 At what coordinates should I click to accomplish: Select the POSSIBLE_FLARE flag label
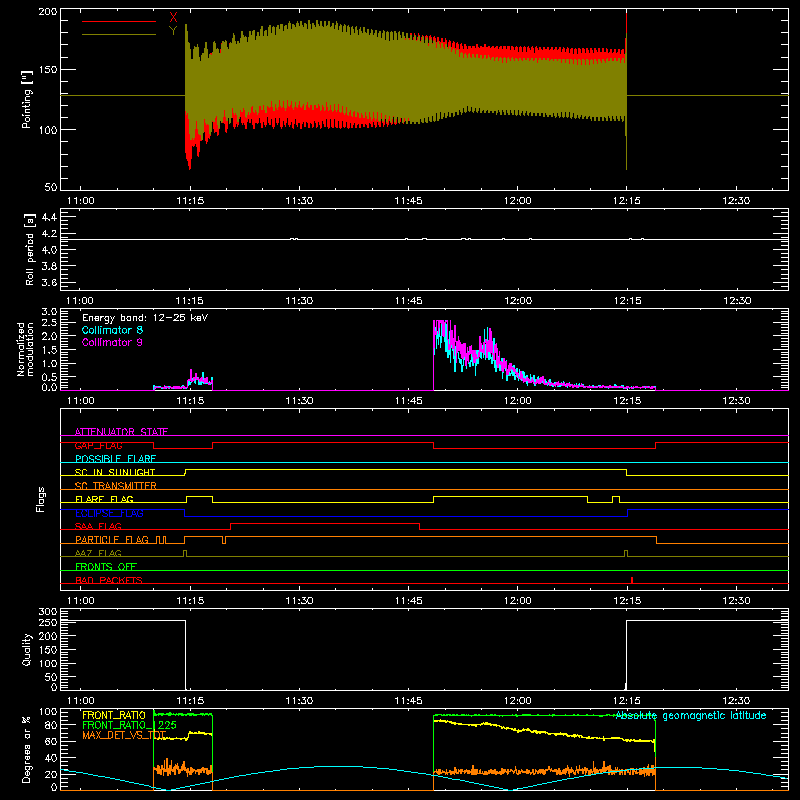[115, 459]
